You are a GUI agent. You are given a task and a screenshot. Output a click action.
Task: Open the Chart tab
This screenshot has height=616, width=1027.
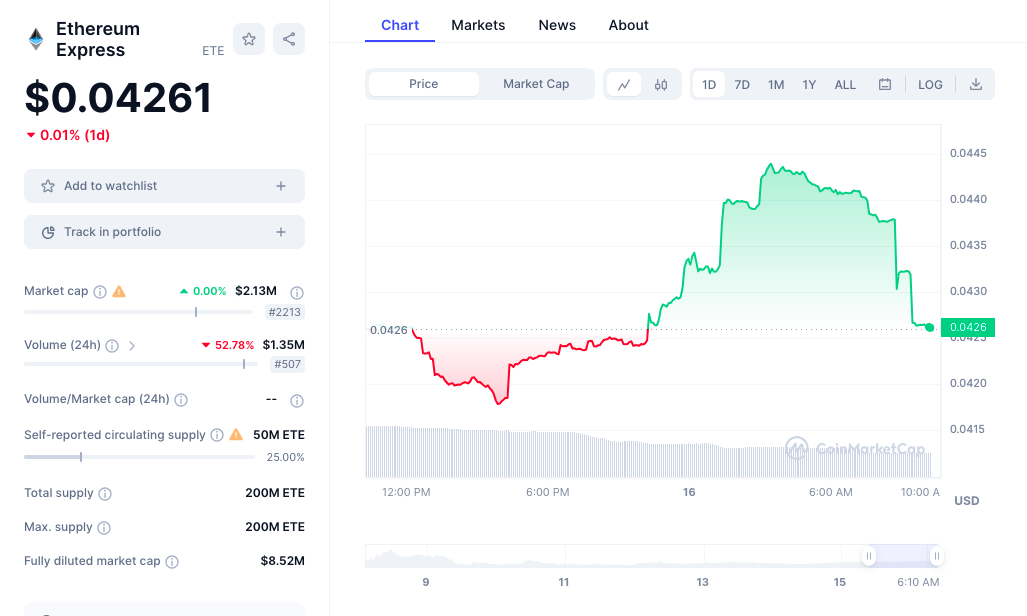(400, 25)
